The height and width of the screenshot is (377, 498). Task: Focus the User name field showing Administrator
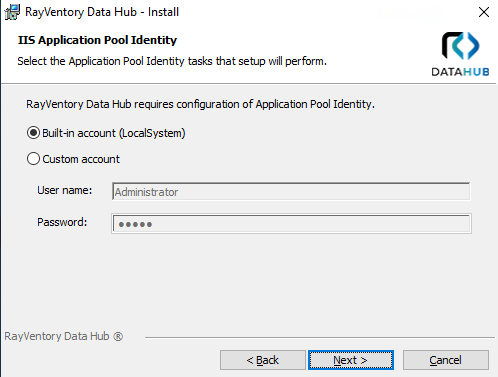pyautogui.click(x=291, y=192)
